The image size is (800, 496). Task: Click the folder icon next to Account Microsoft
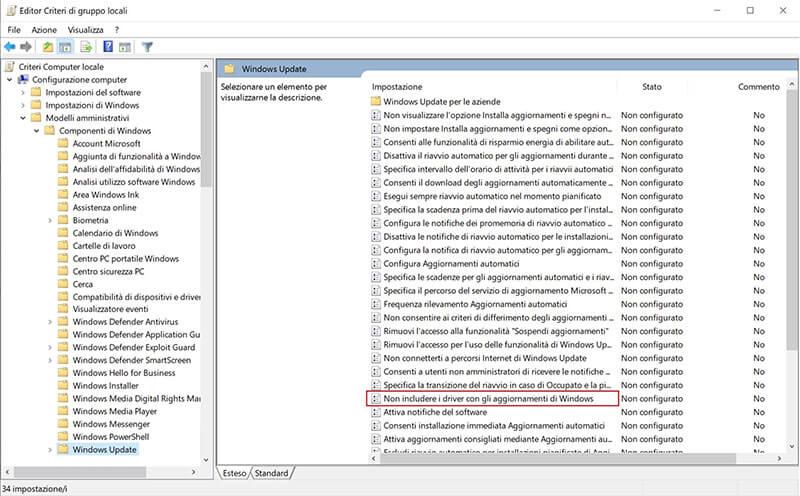tap(63, 143)
